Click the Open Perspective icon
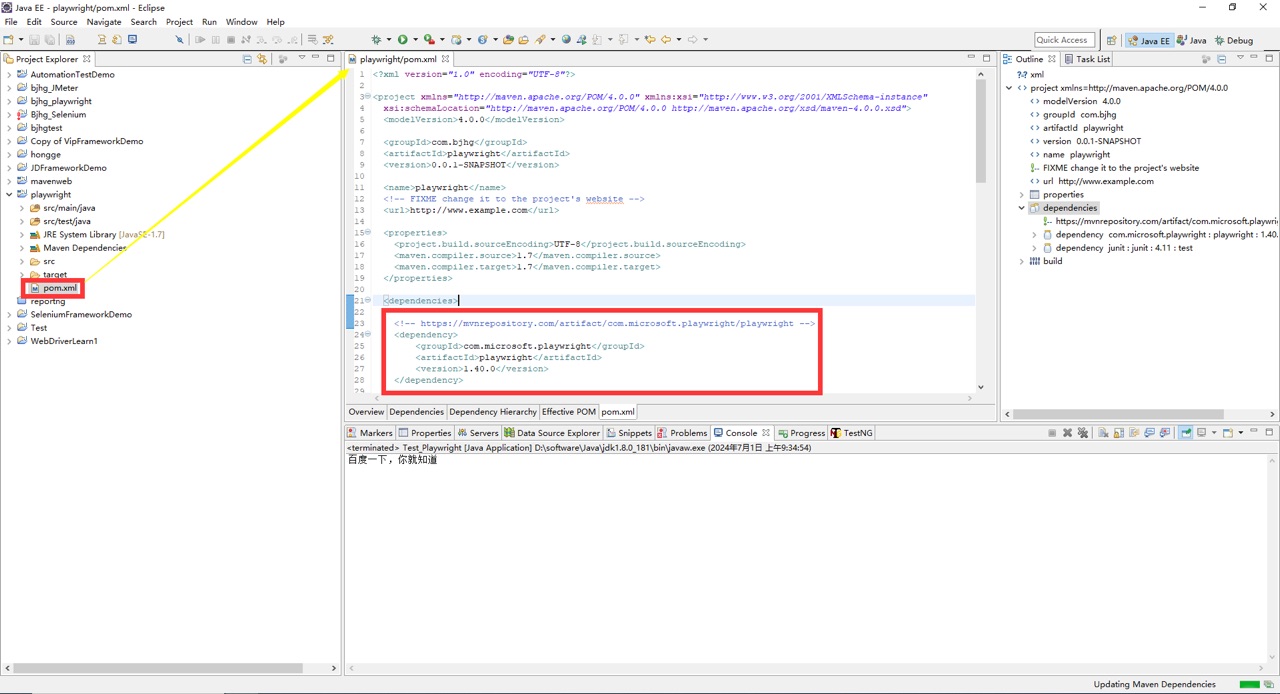This screenshot has width=1280, height=694. [x=1112, y=40]
